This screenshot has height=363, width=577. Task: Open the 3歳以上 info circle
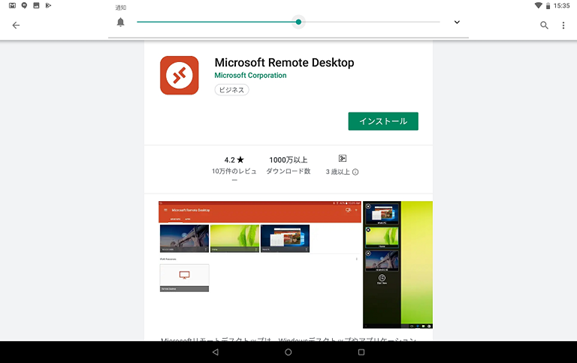click(x=355, y=172)
